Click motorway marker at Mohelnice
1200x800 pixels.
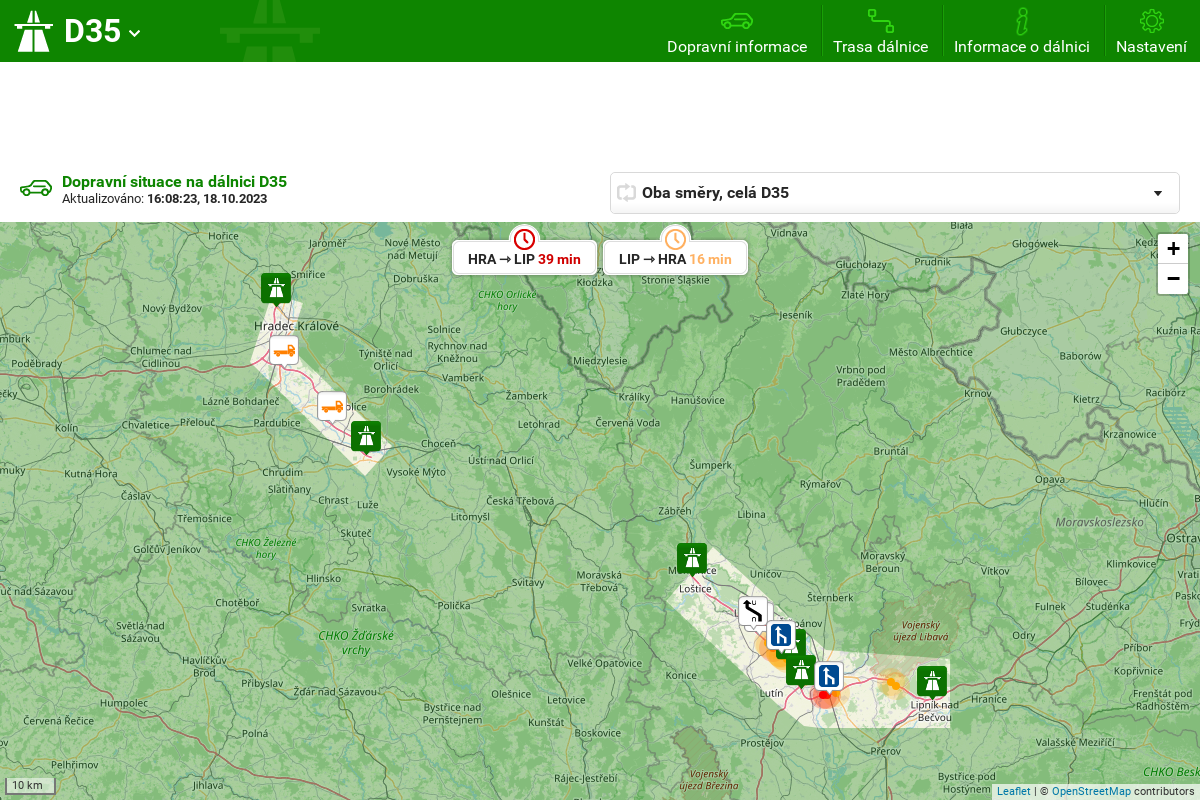pos(692,558)
